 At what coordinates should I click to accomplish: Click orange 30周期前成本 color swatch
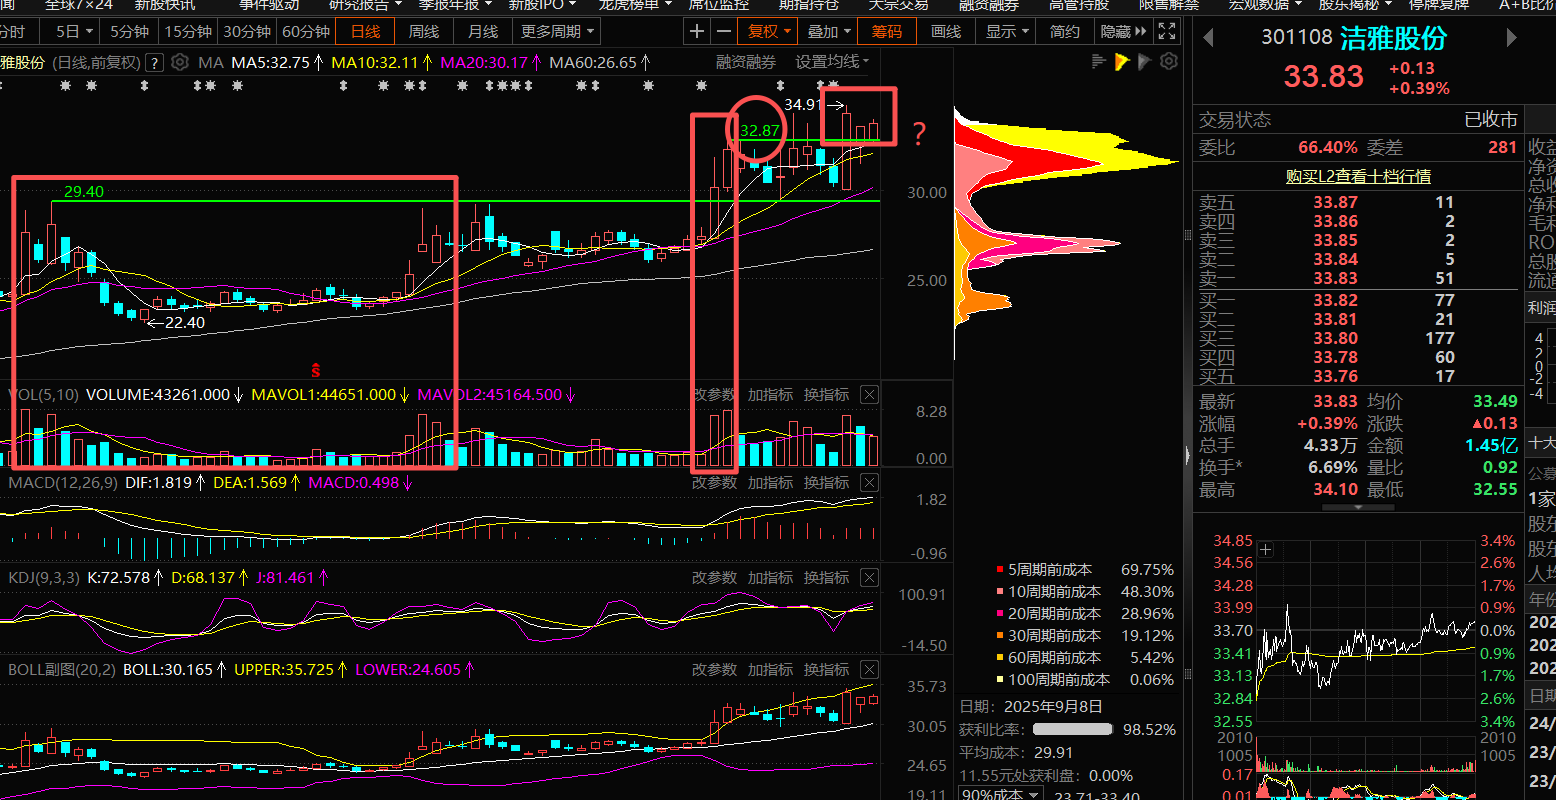coord(1000,636)
